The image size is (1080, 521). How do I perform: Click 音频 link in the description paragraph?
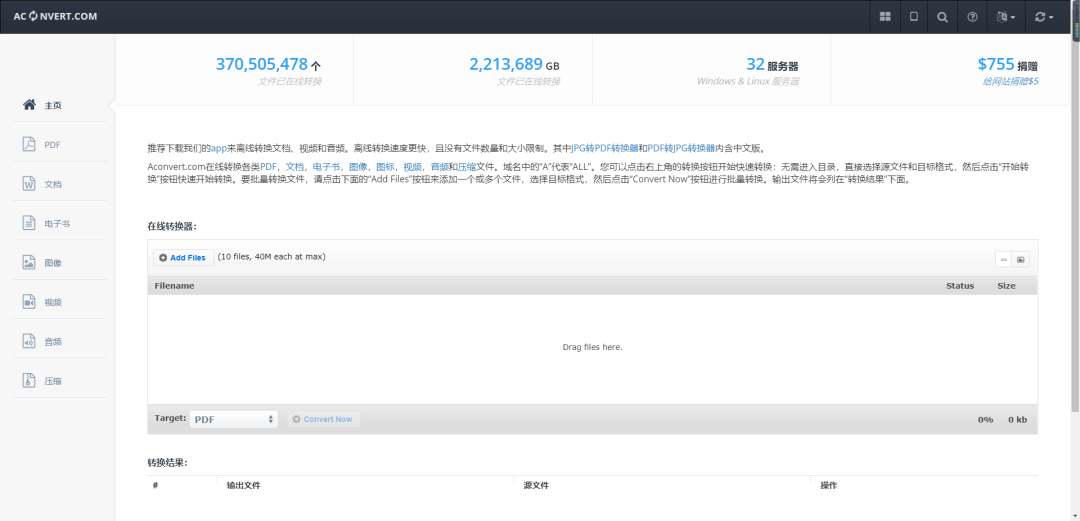pos(439,167)
